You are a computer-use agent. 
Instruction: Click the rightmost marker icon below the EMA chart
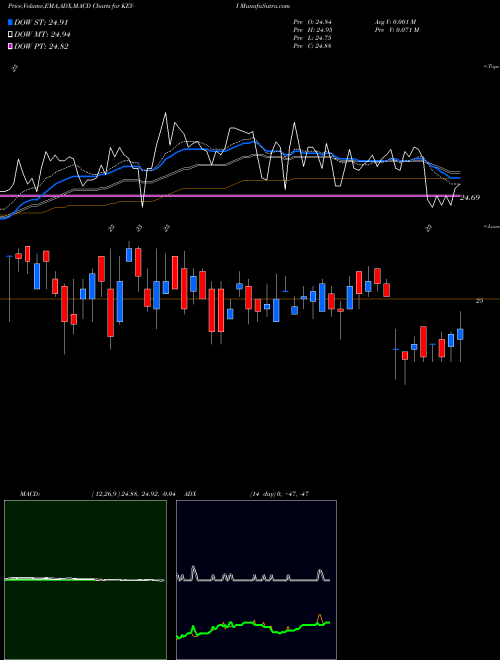[429, 228]
